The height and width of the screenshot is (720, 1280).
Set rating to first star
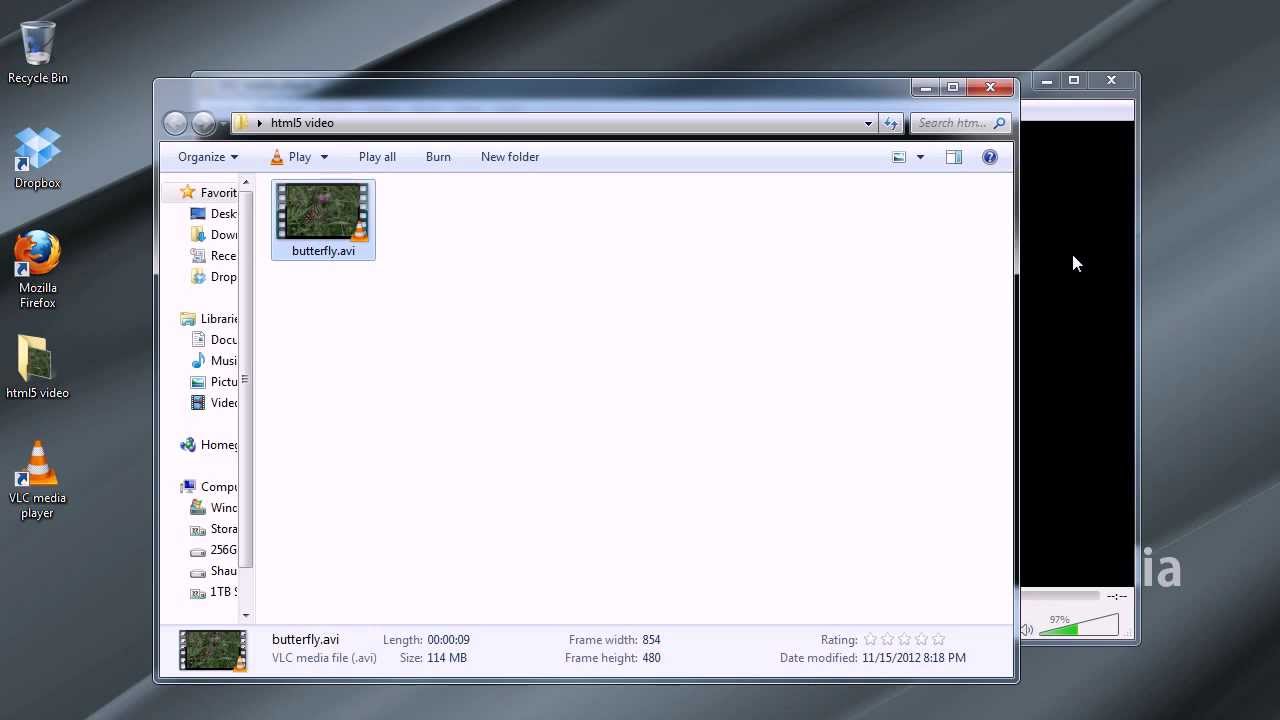[x=870, y=639]
